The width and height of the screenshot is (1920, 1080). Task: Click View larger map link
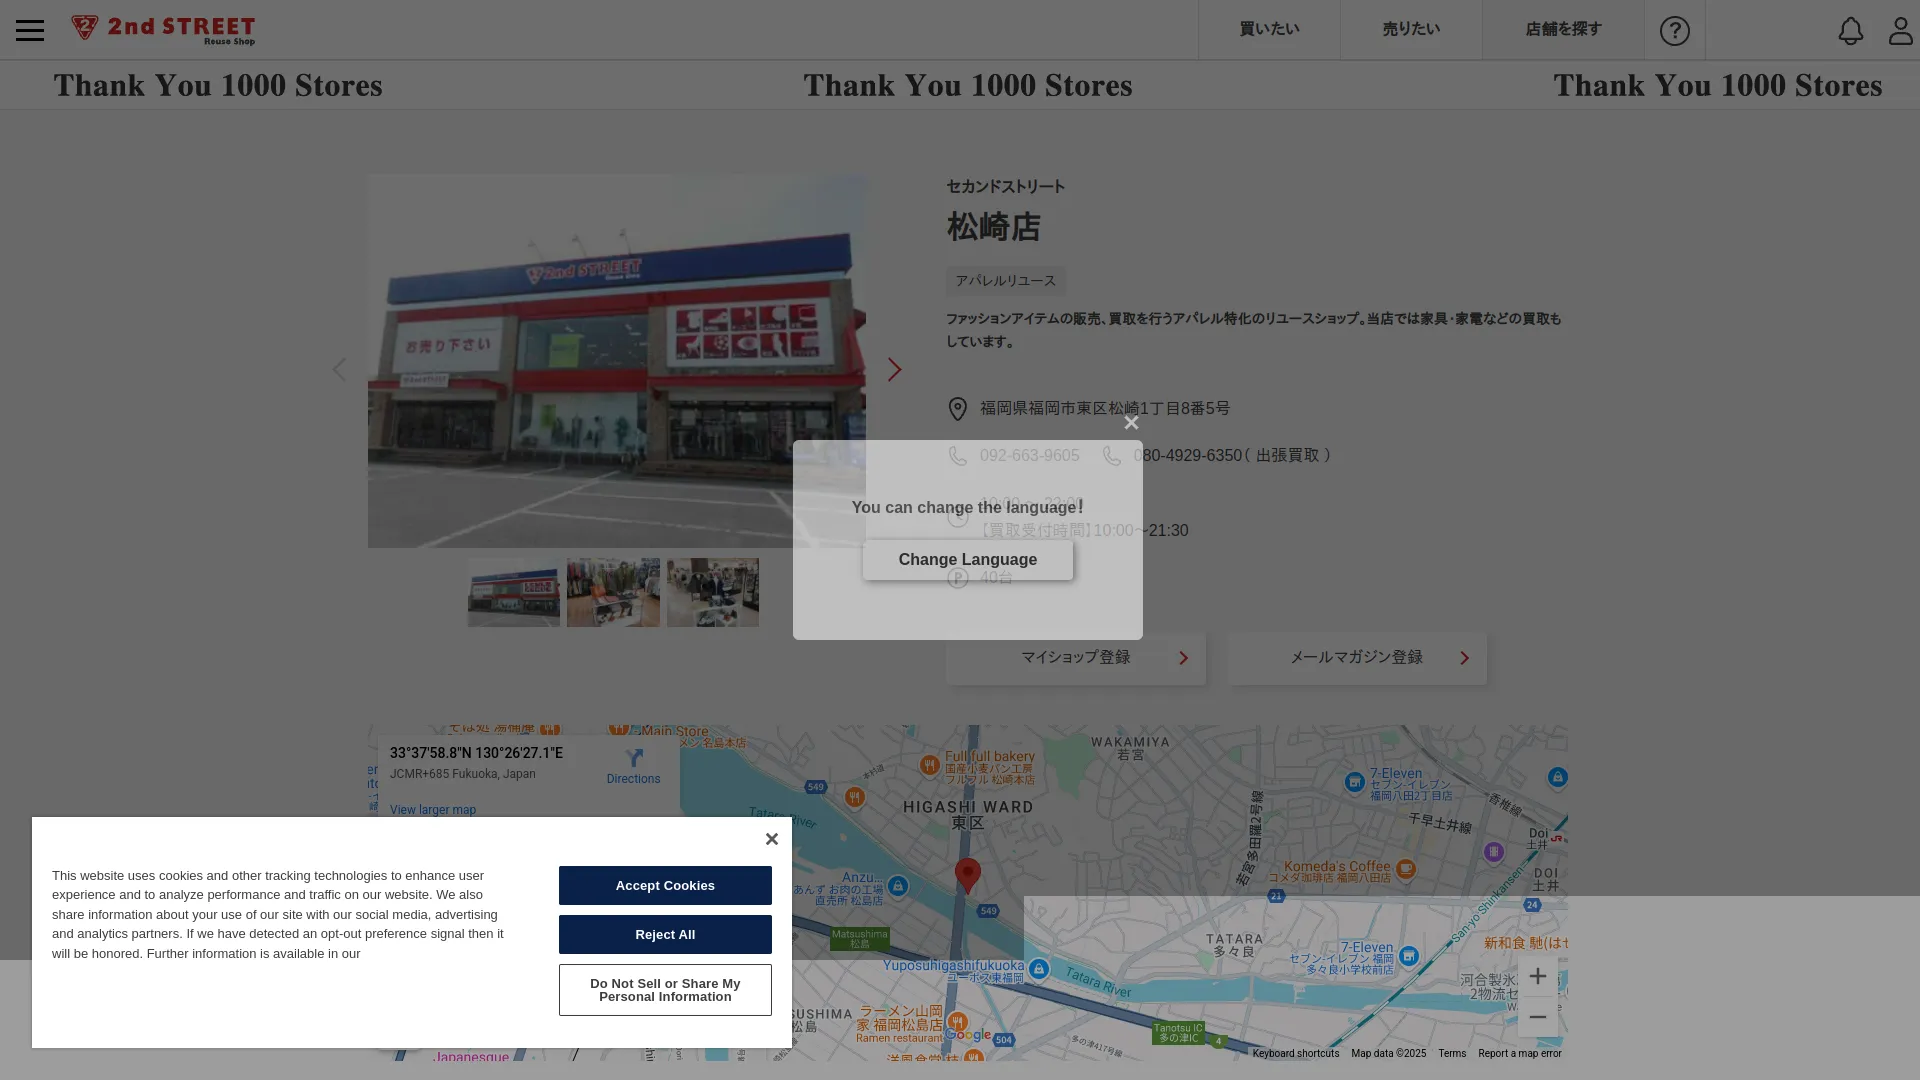(x=433, y=810)
